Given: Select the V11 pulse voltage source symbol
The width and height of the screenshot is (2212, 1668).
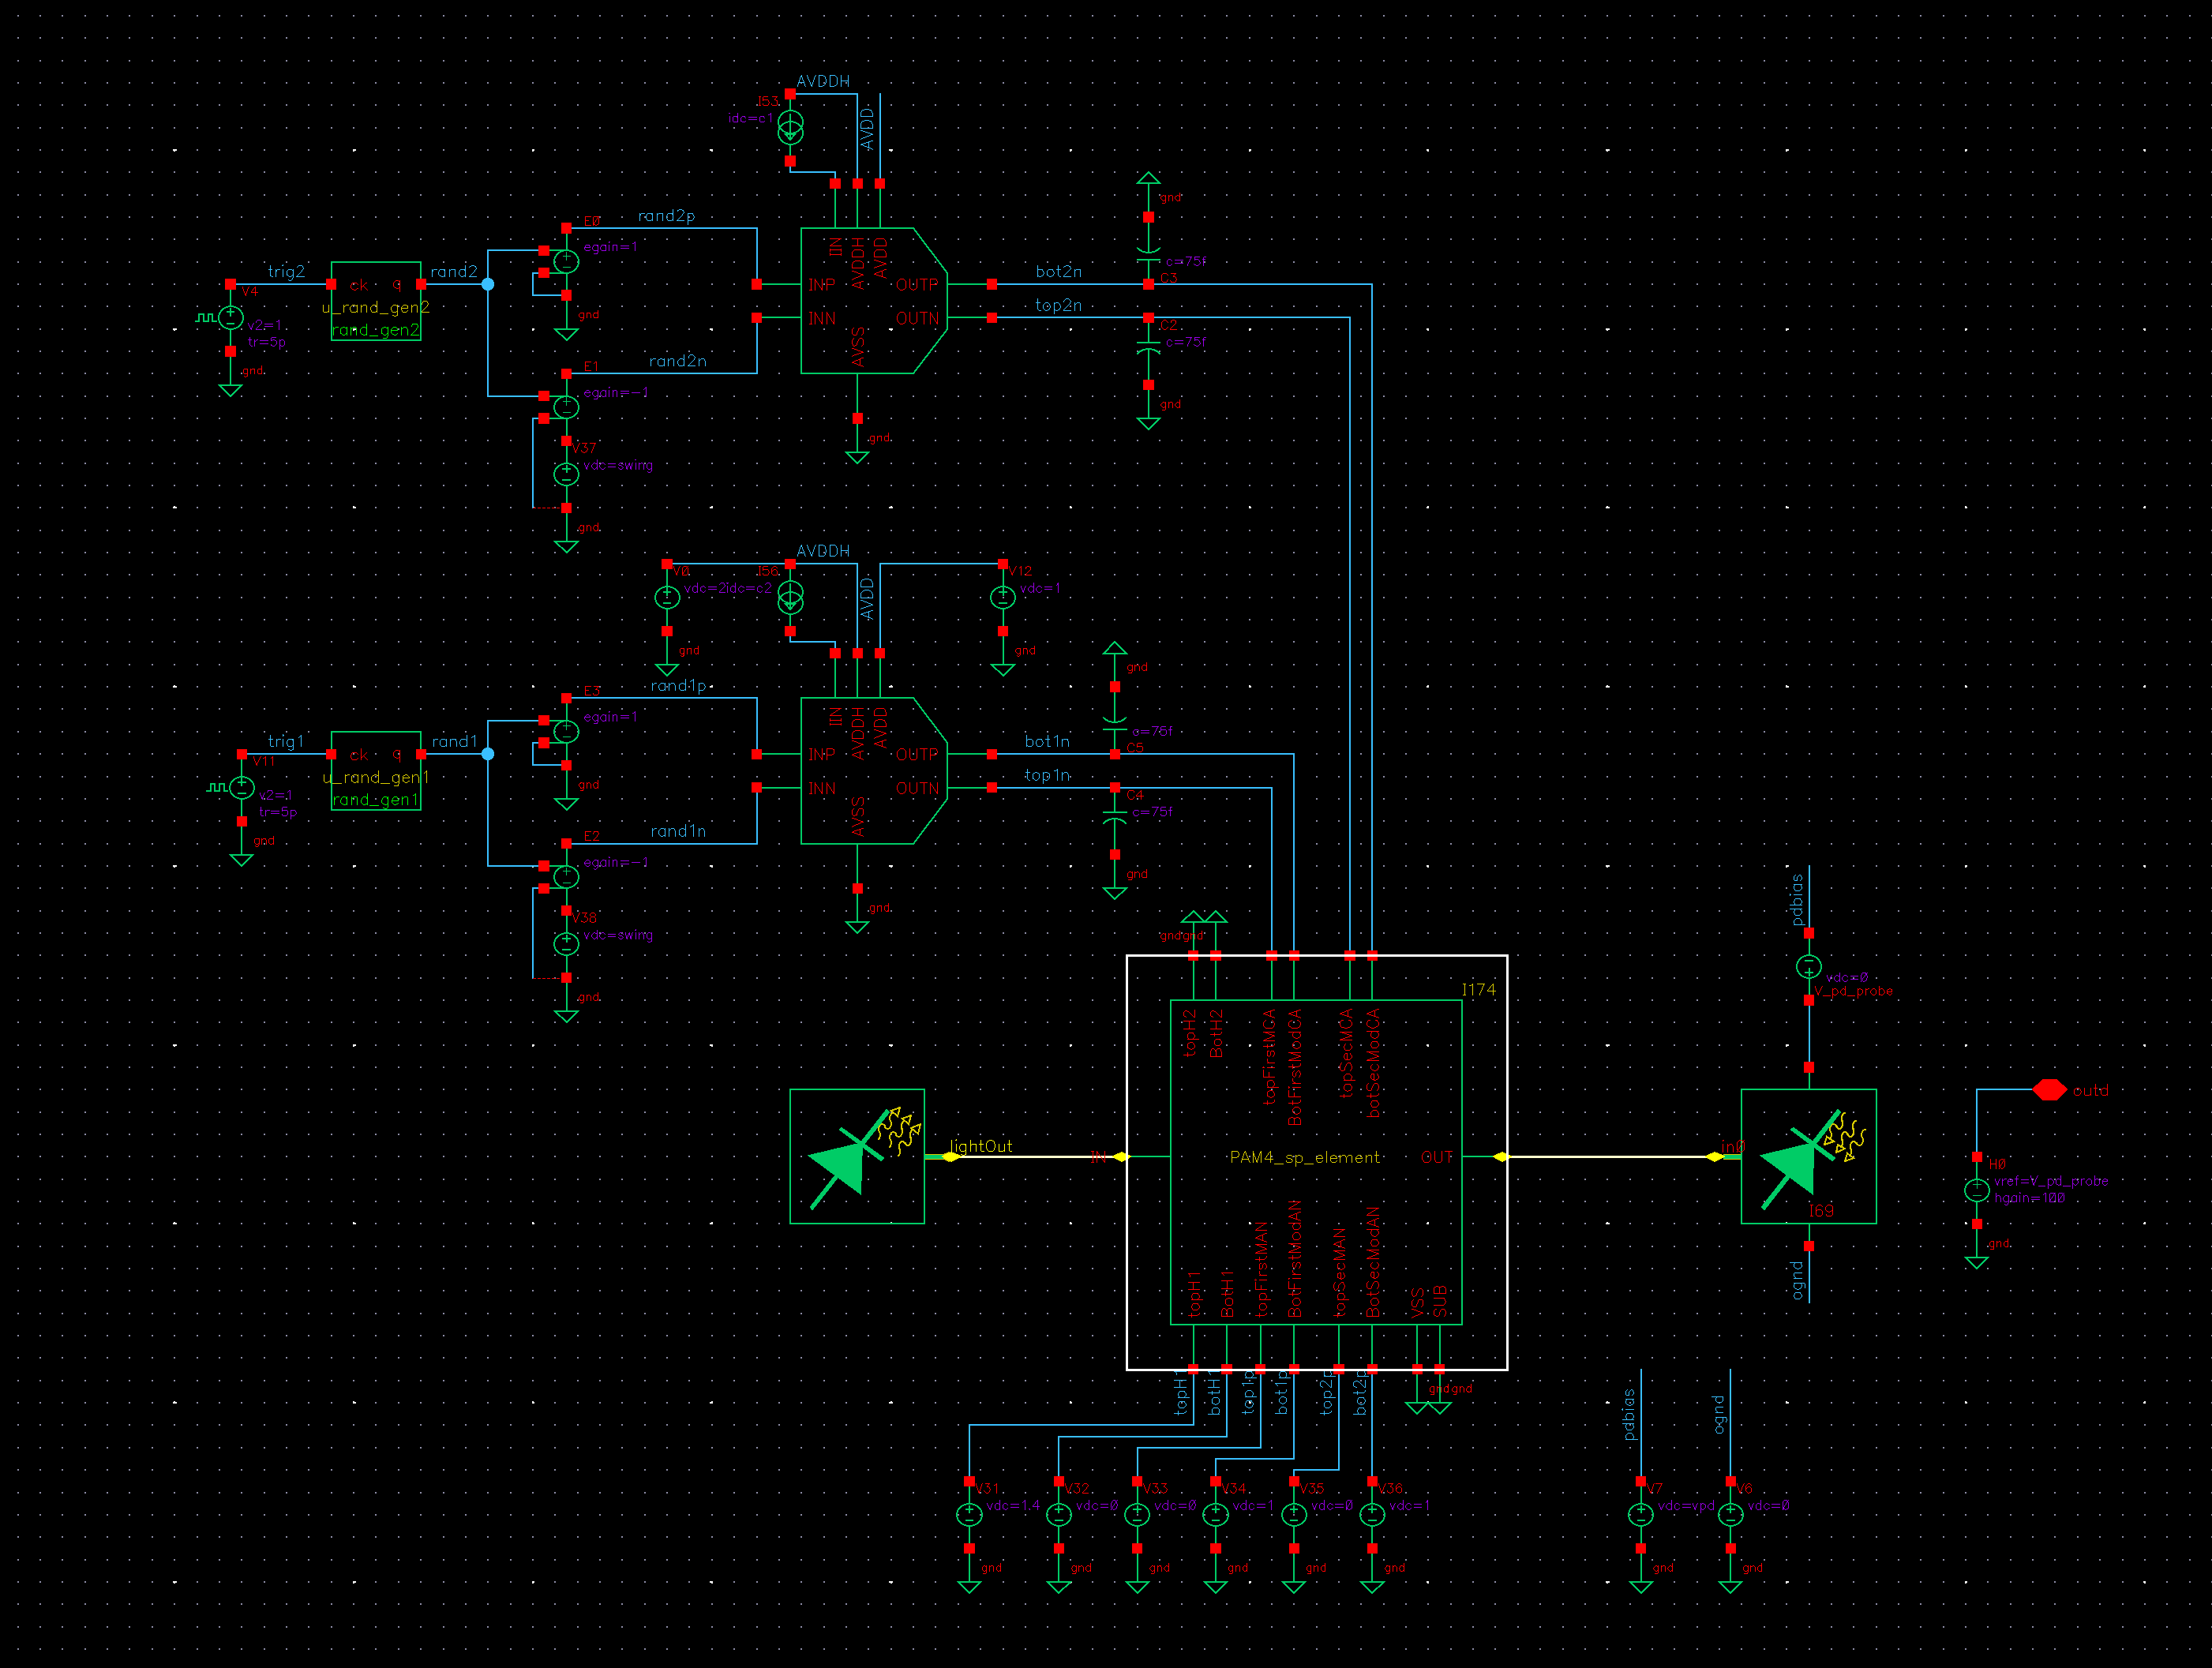Looking at the screenshot, I should [x=242, y=788].
